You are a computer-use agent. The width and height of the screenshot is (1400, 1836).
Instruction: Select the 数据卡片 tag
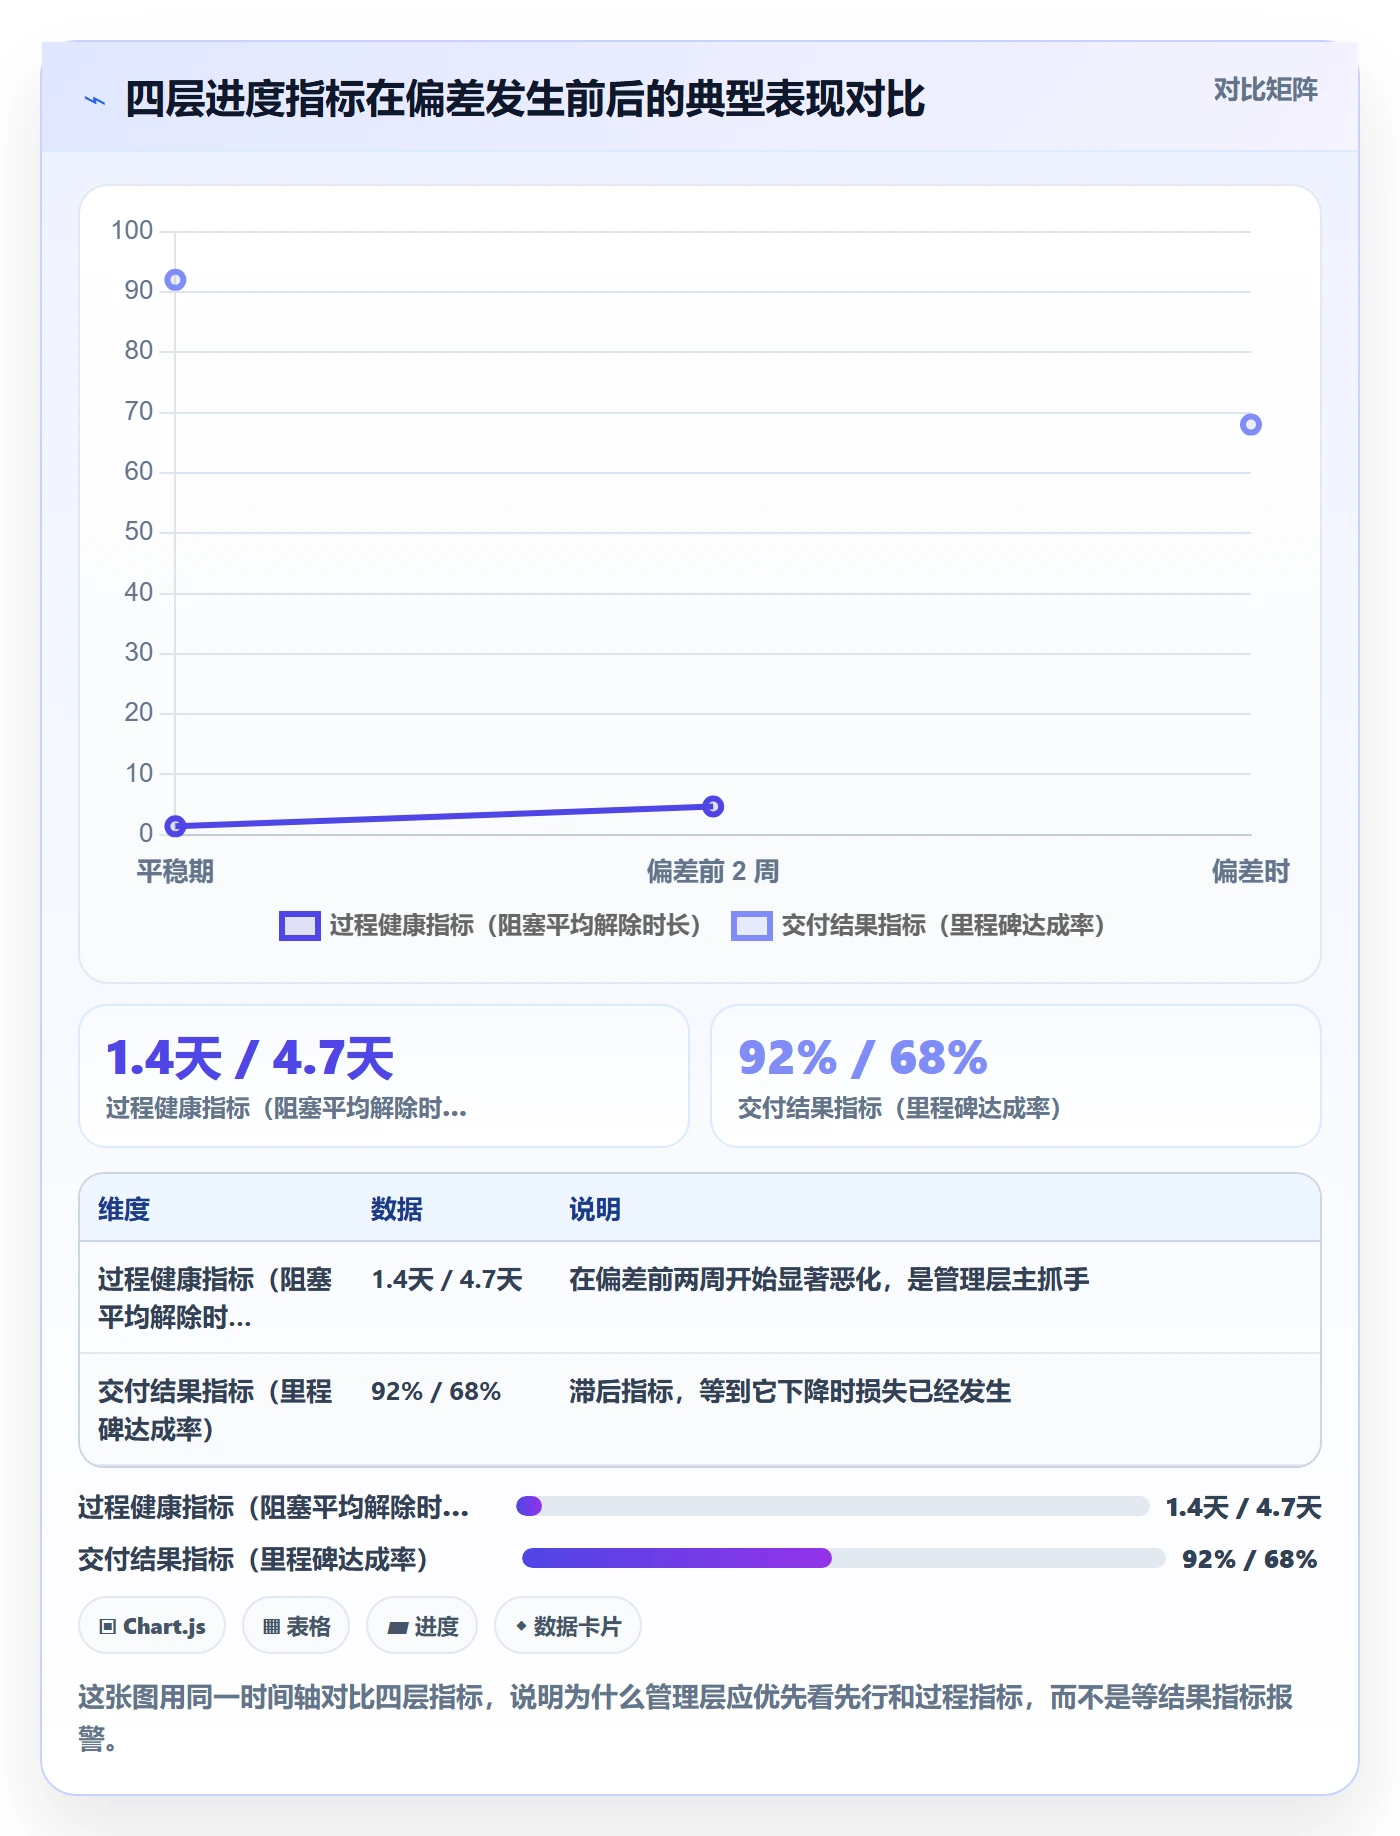point(568,1626)
